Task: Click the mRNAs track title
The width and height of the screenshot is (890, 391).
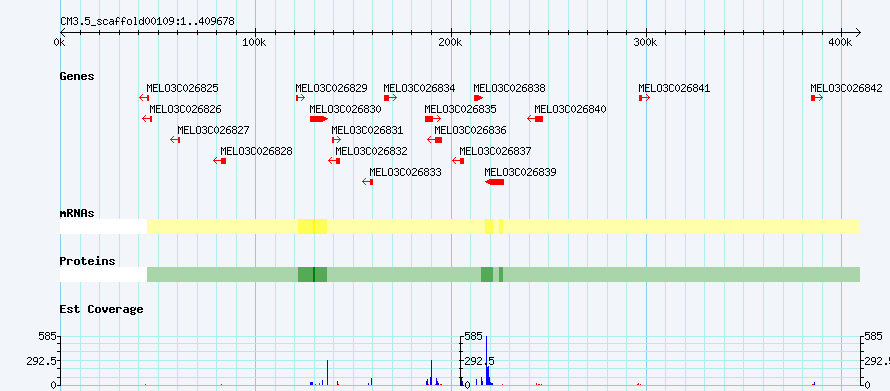Action: [x=77, y=213]
